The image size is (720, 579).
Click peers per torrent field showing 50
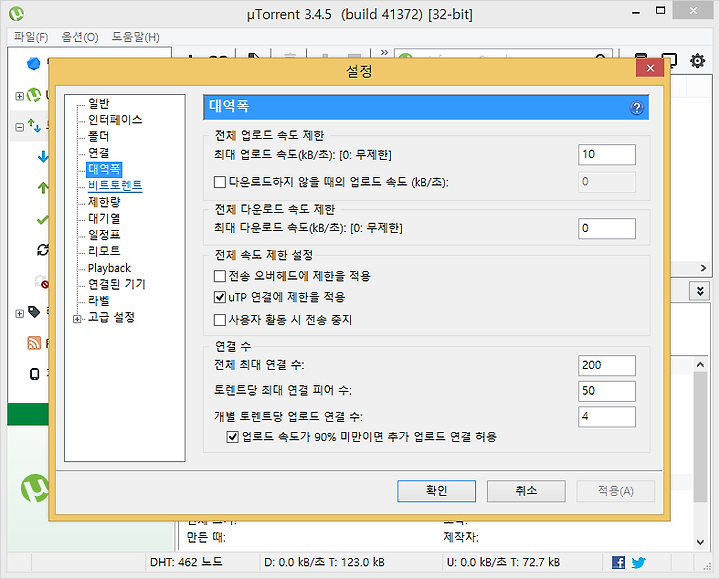click(607, 391)
